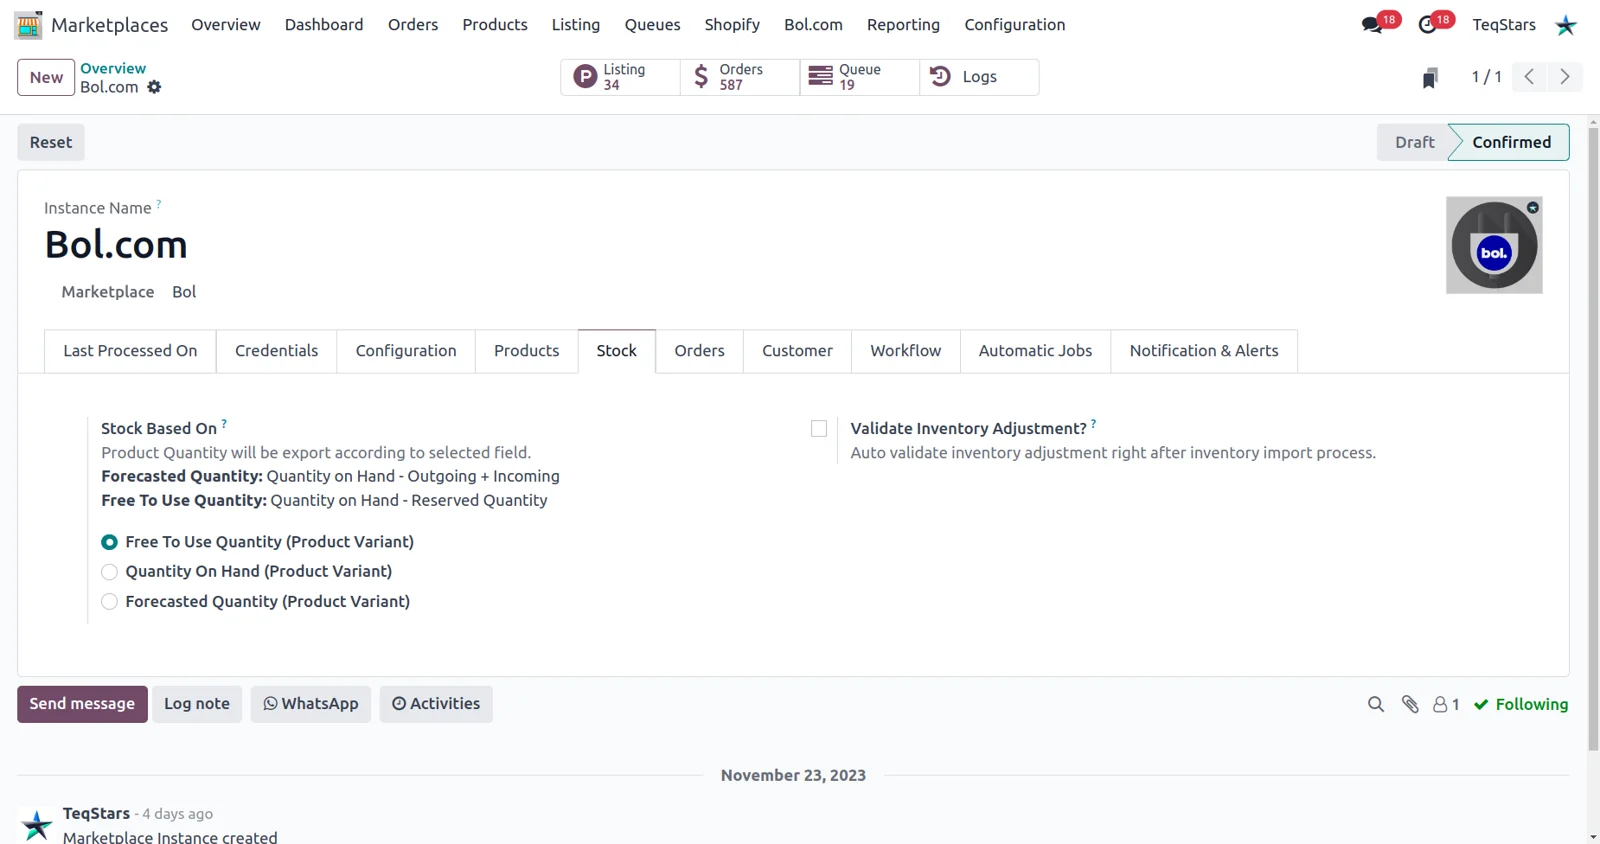Image resolution: width=1600 pixels, height=844 pixels.
Task: Click the search icon in chatter
Action: pos(1376,705)
